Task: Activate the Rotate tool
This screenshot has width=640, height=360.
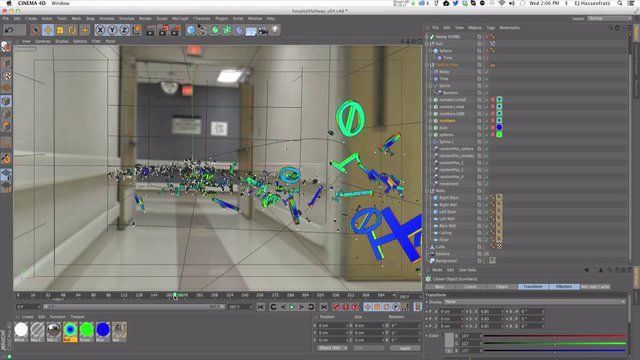Action: pyautogui.click(x=72, y=30)
